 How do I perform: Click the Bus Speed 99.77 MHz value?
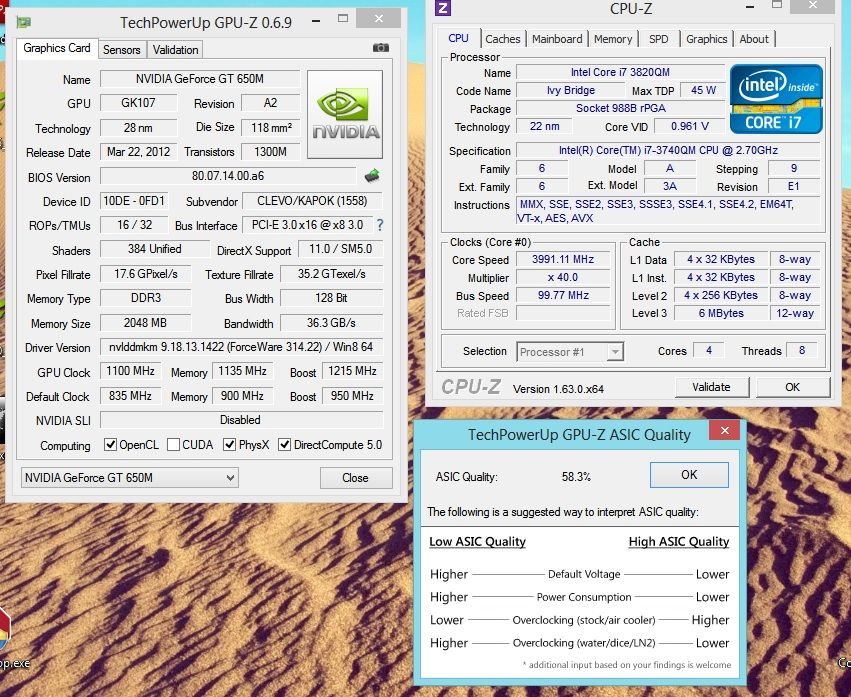(x=563, y=295)
